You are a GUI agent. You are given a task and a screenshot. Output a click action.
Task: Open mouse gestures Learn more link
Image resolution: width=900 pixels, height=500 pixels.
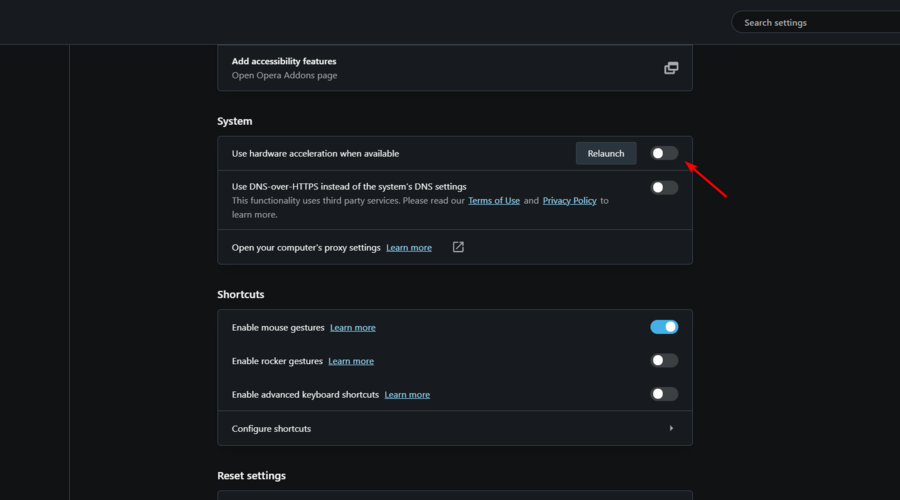(352, 327)
